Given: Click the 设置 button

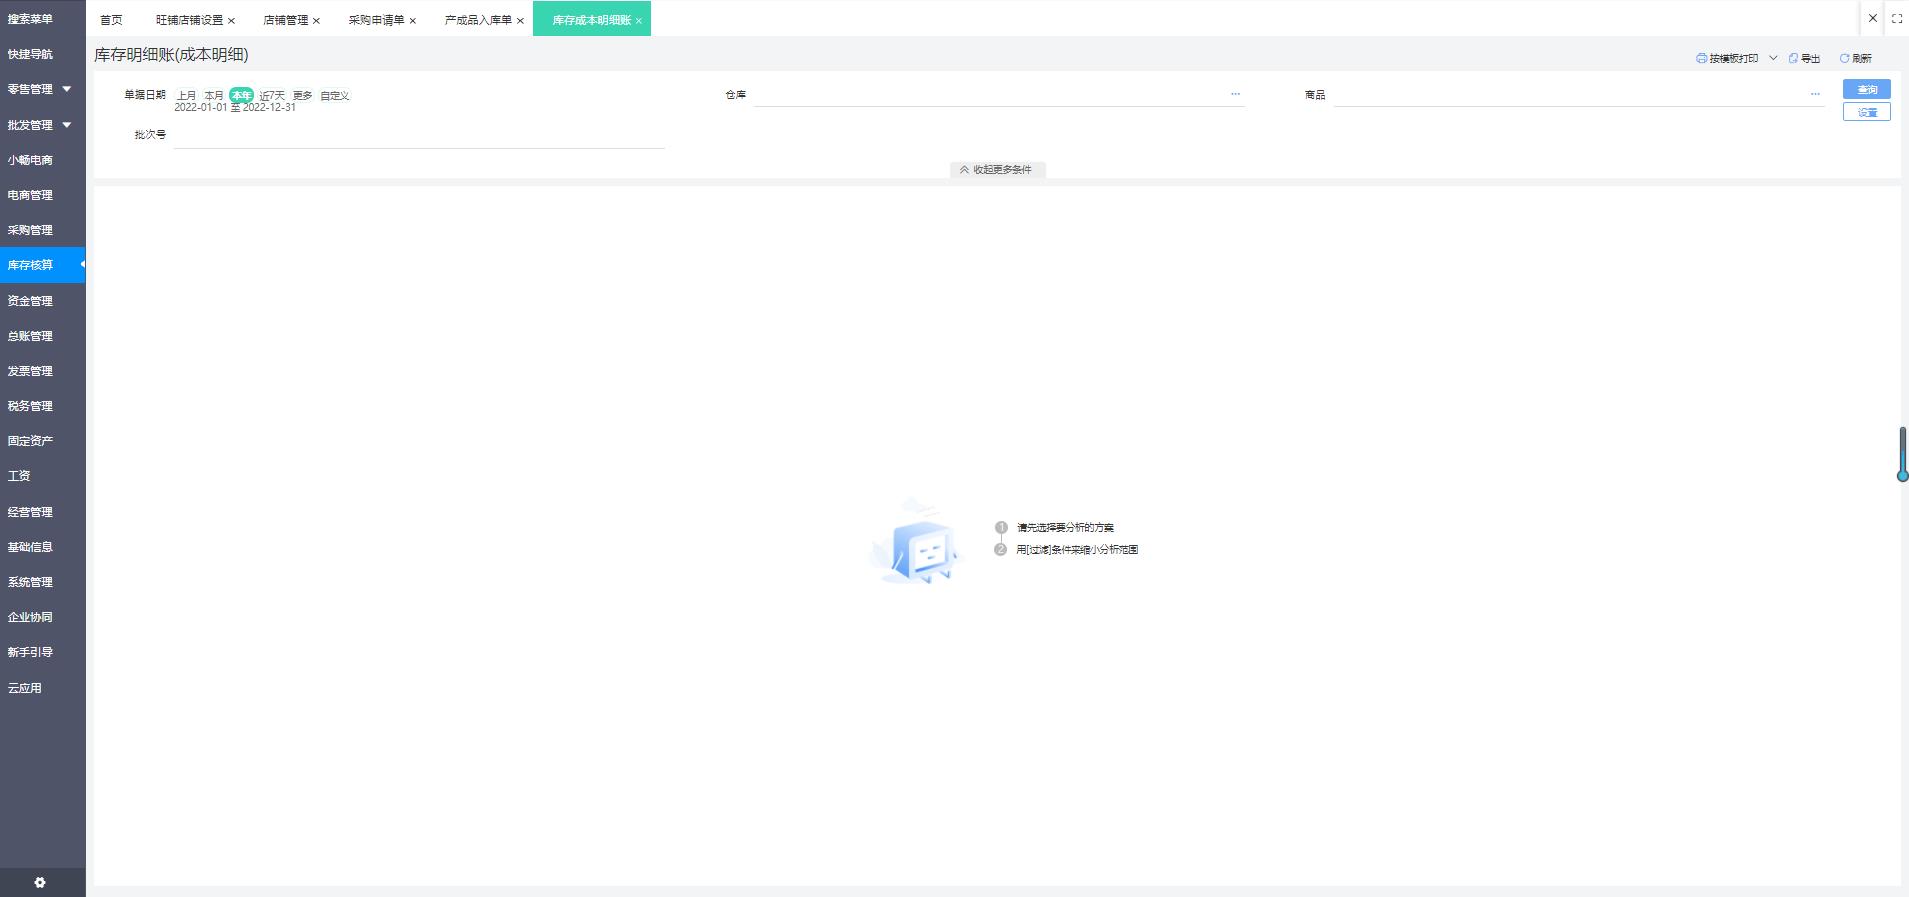Looking at the screenshot, I should point(1867,112).
